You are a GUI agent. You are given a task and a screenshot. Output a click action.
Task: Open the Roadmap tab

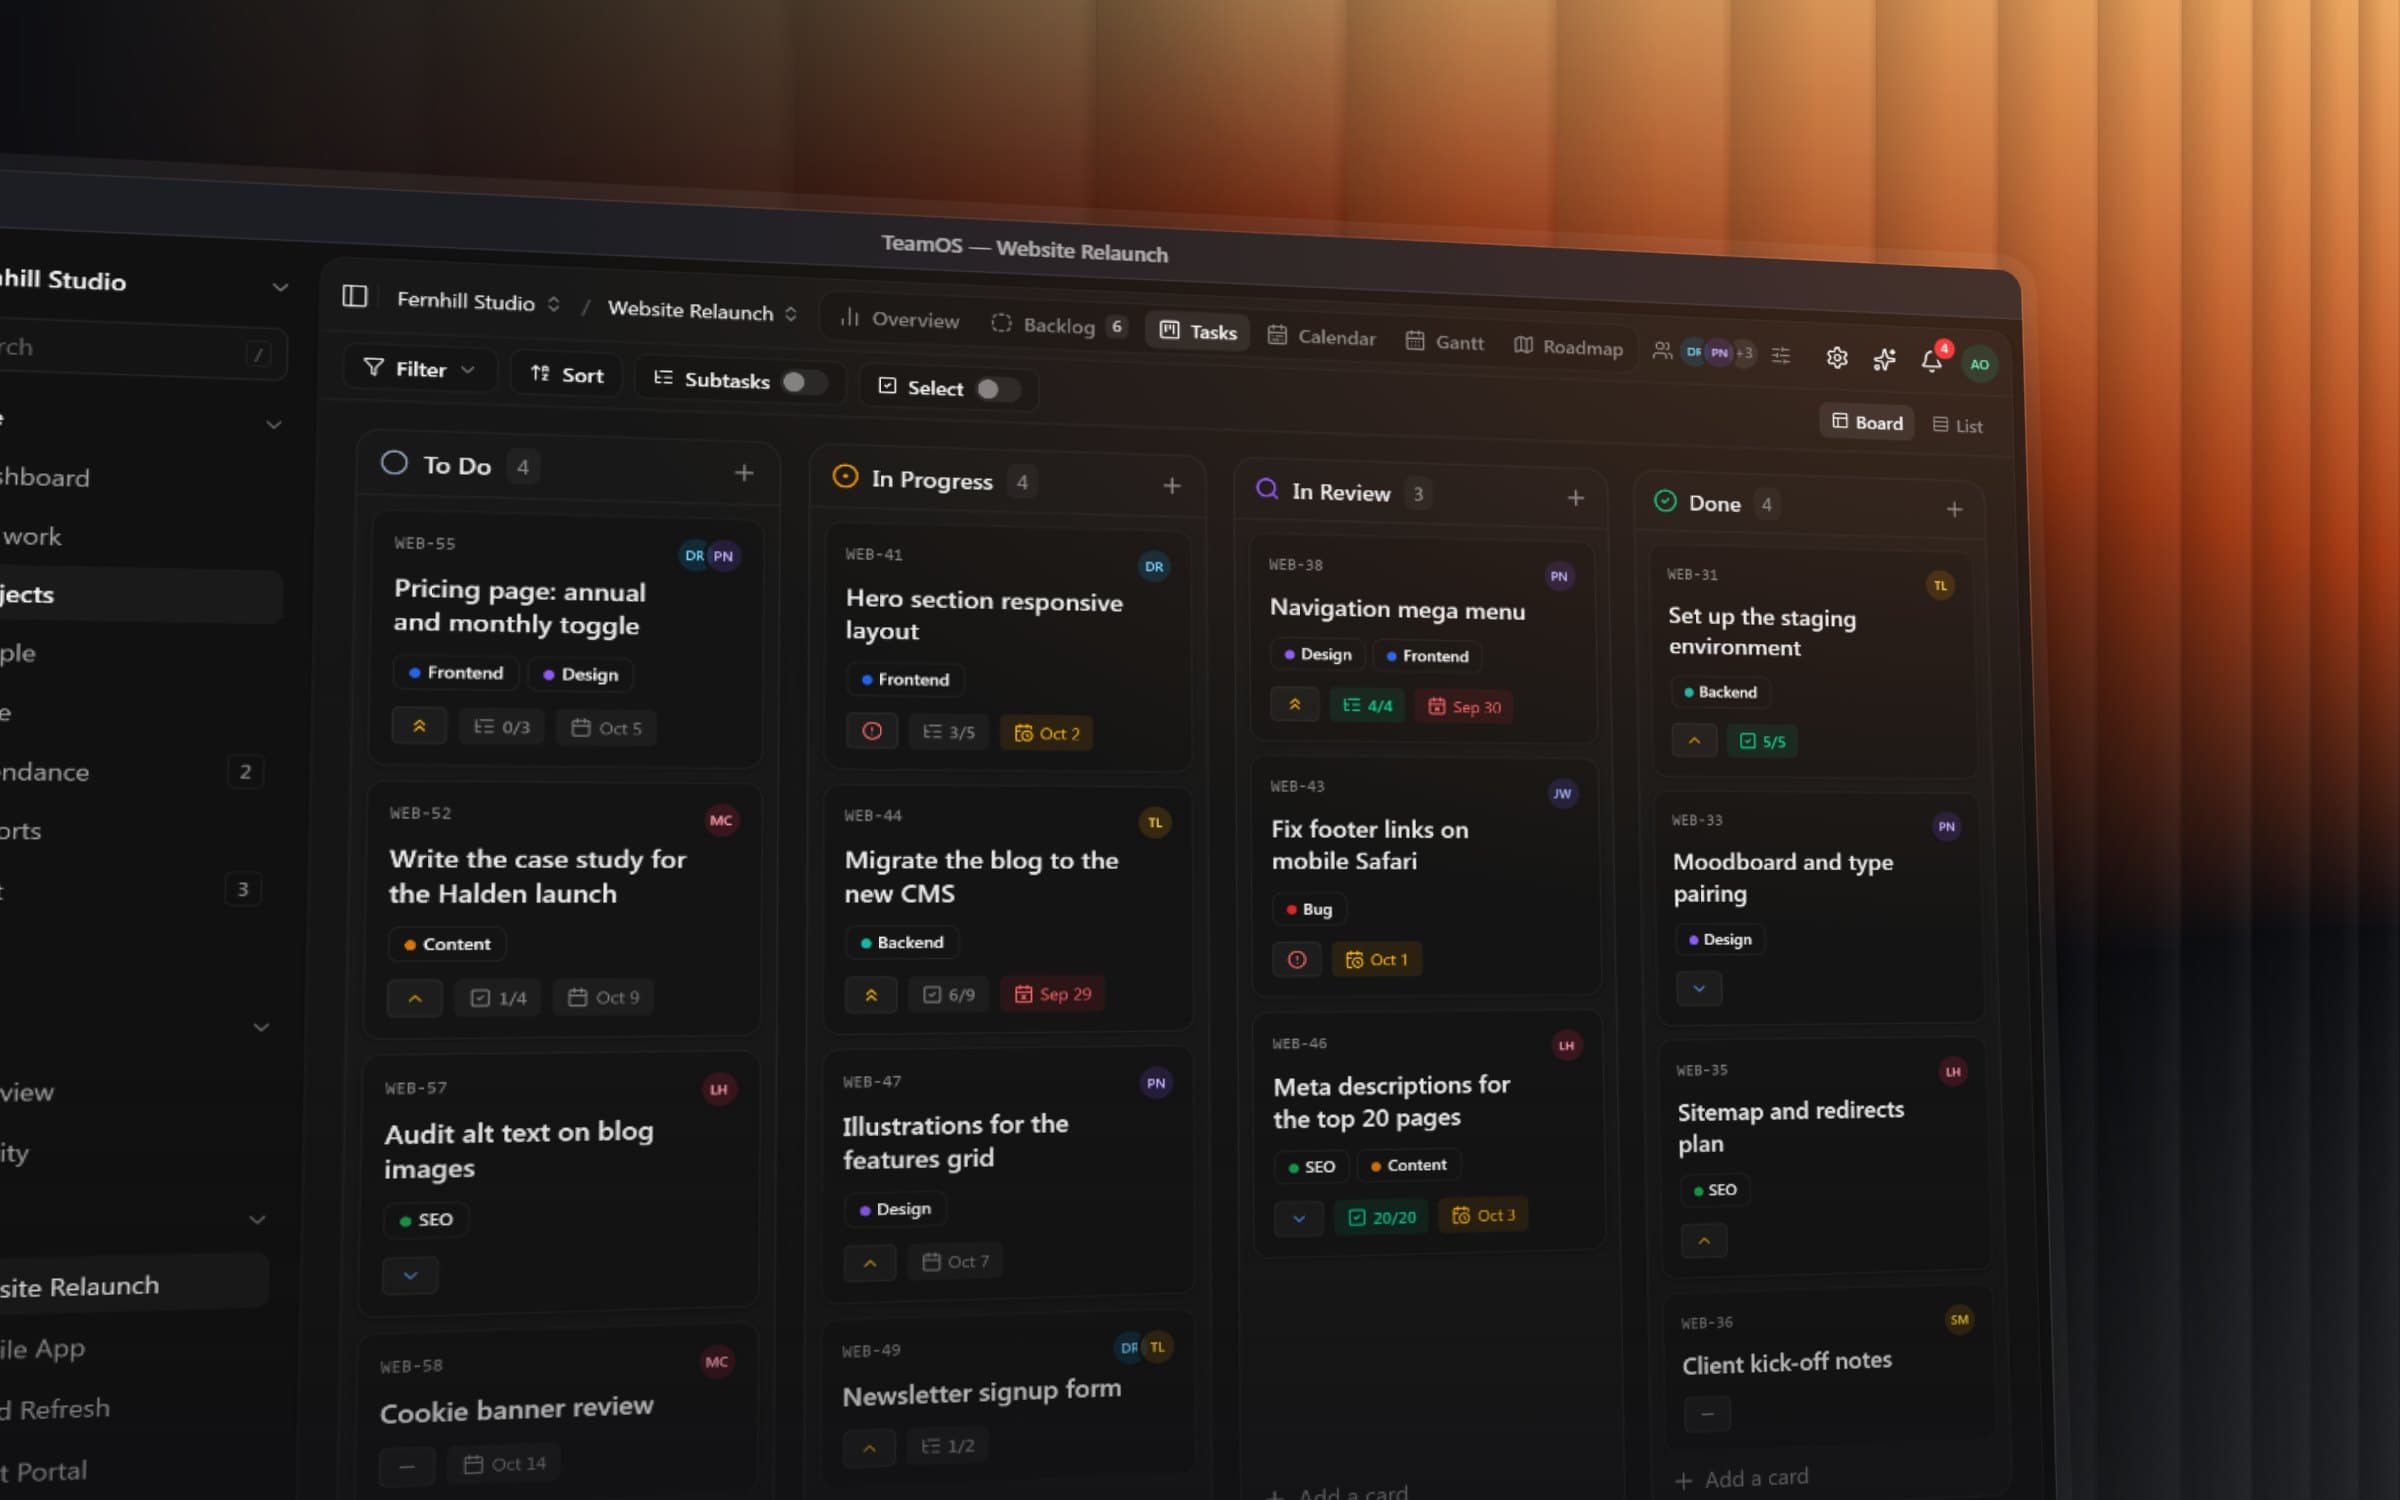coord(1569,347)
